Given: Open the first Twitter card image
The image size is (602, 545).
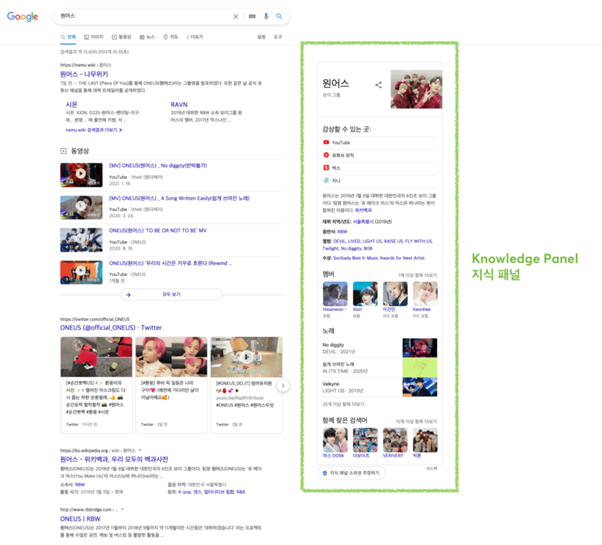Looking at the screenshot, I should pyautogui.click(x=96, y=357).
